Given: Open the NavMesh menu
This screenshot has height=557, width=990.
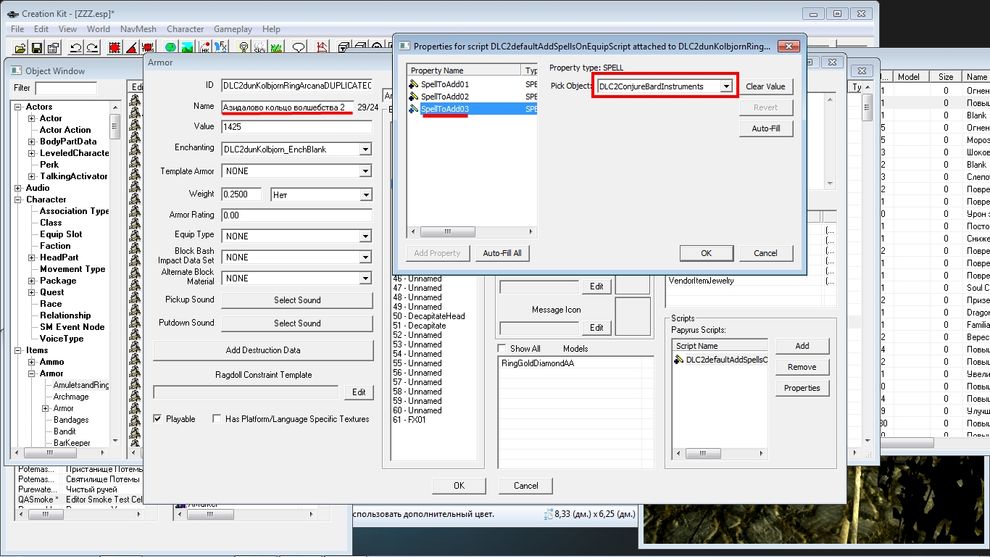Looking at the screenshot, I should click(x=136, y=29).
